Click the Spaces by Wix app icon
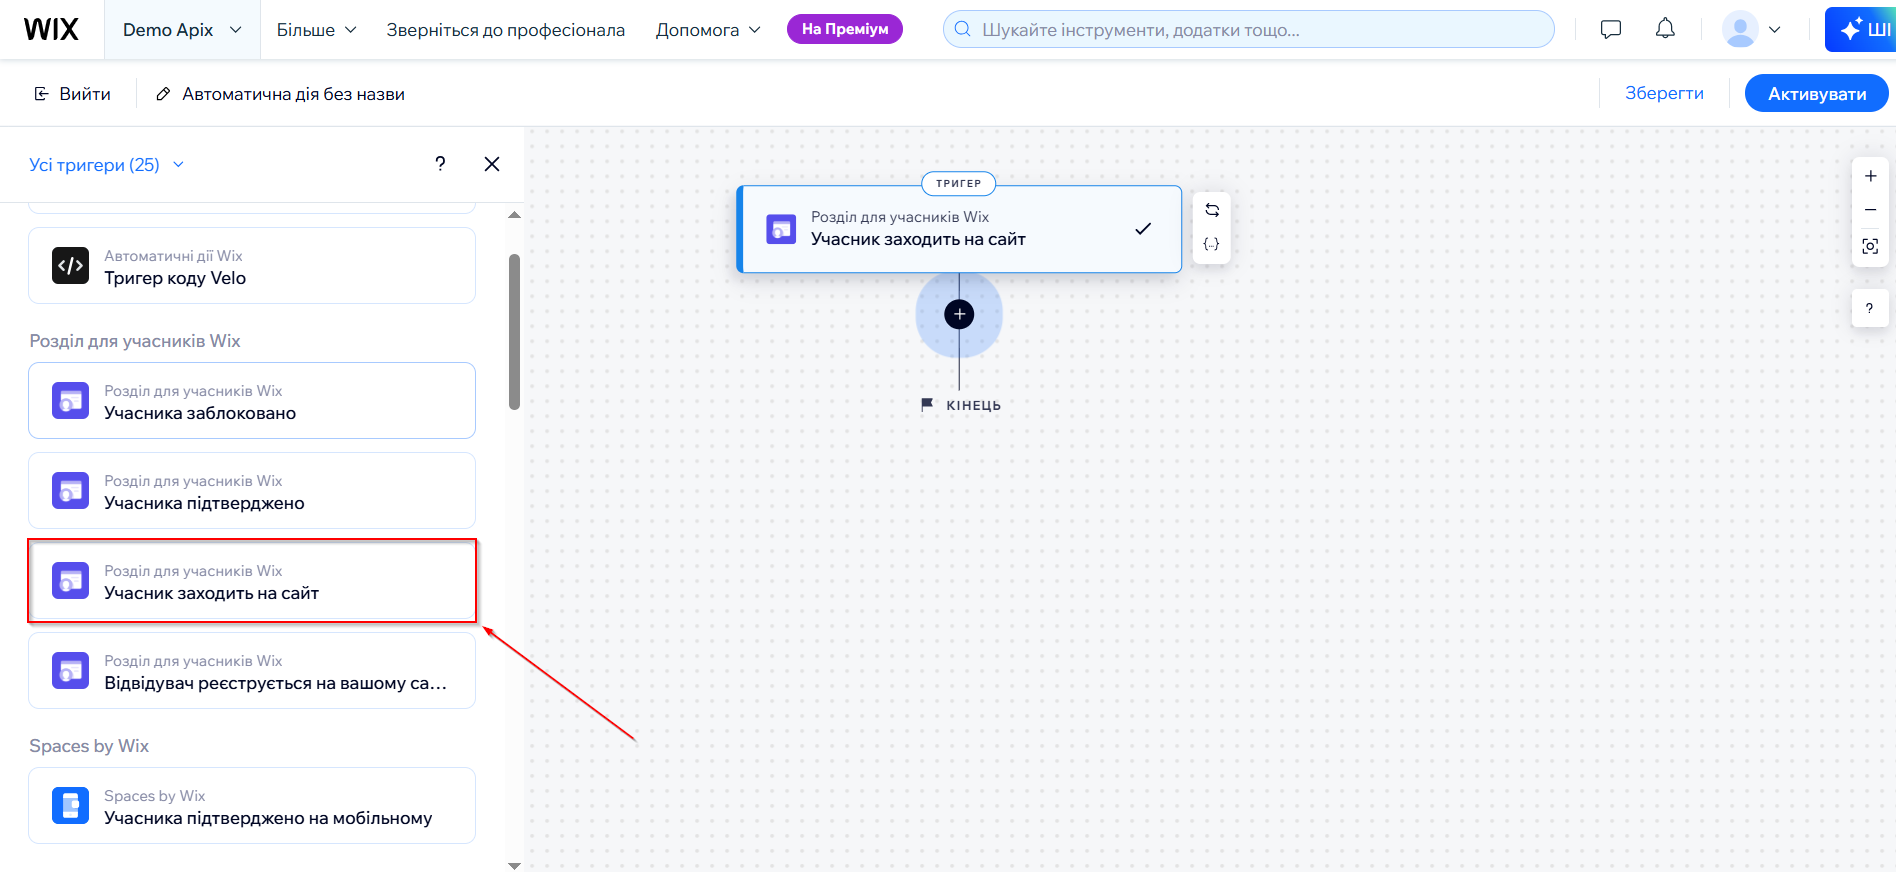Screen dimensions: 1896x872 pos(70,806)
